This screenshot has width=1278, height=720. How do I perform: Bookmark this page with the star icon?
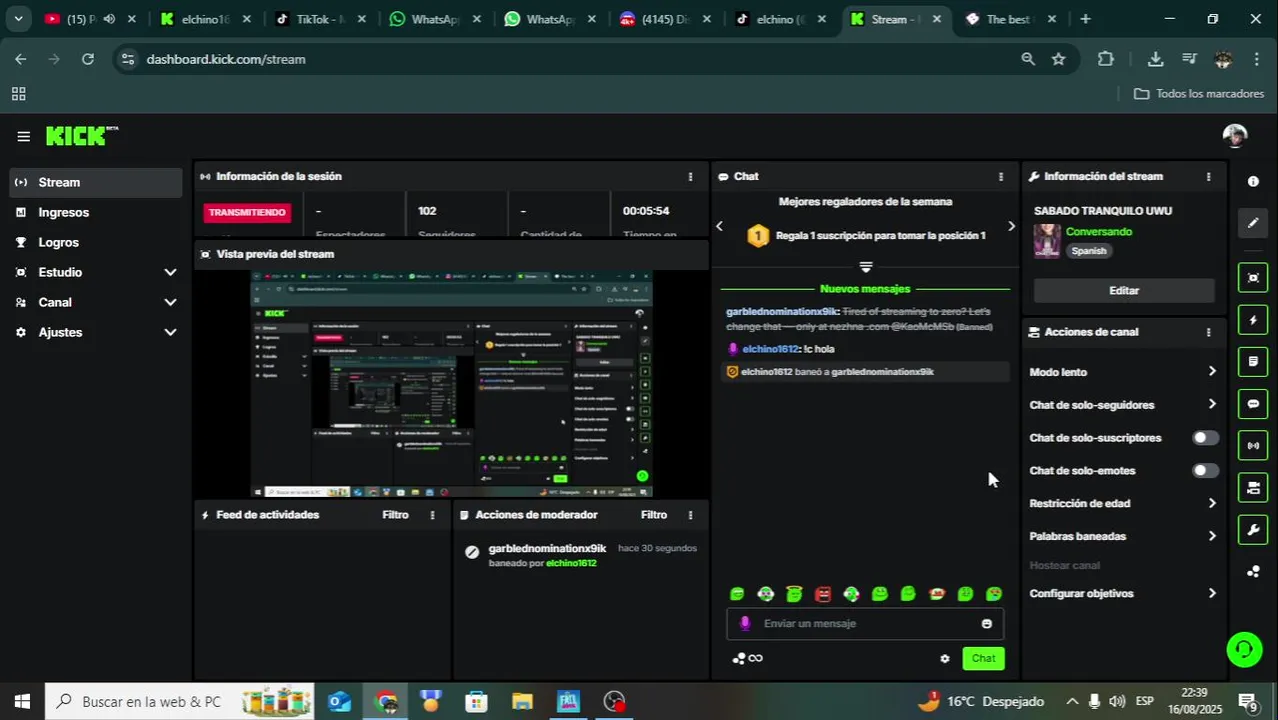pos(1058,59)
